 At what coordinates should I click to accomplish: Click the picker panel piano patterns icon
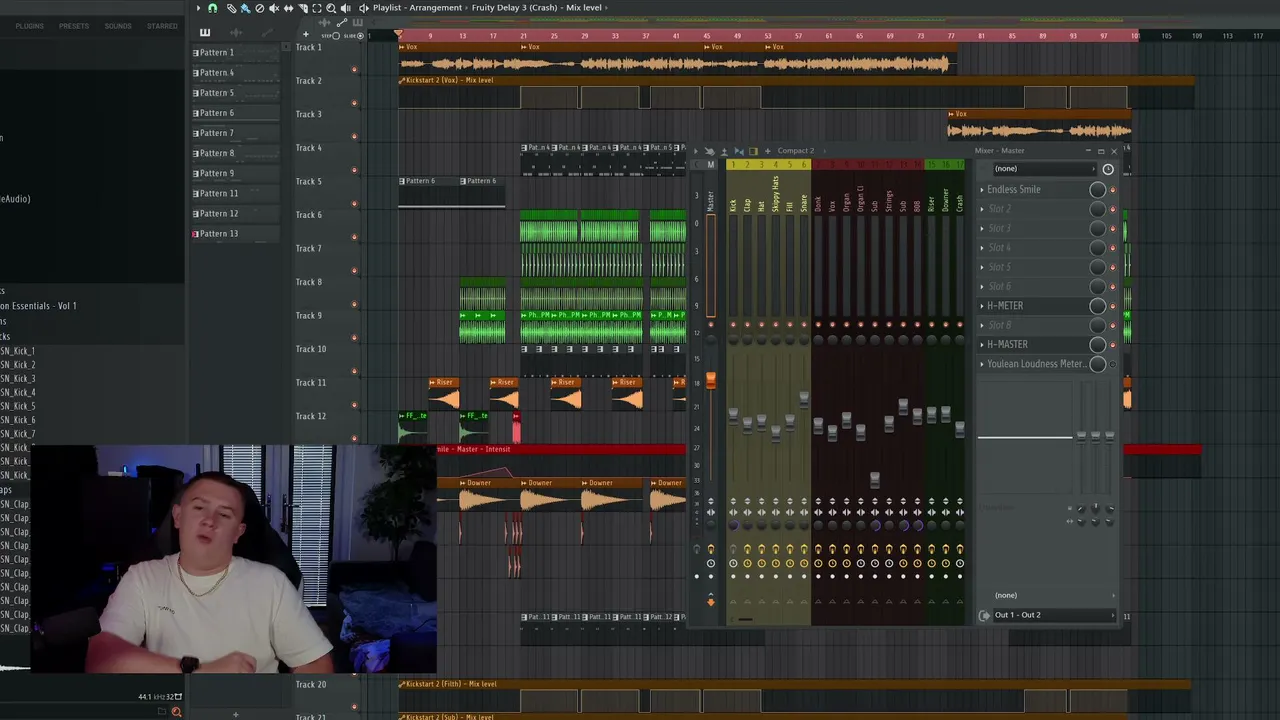pos(205,33)
